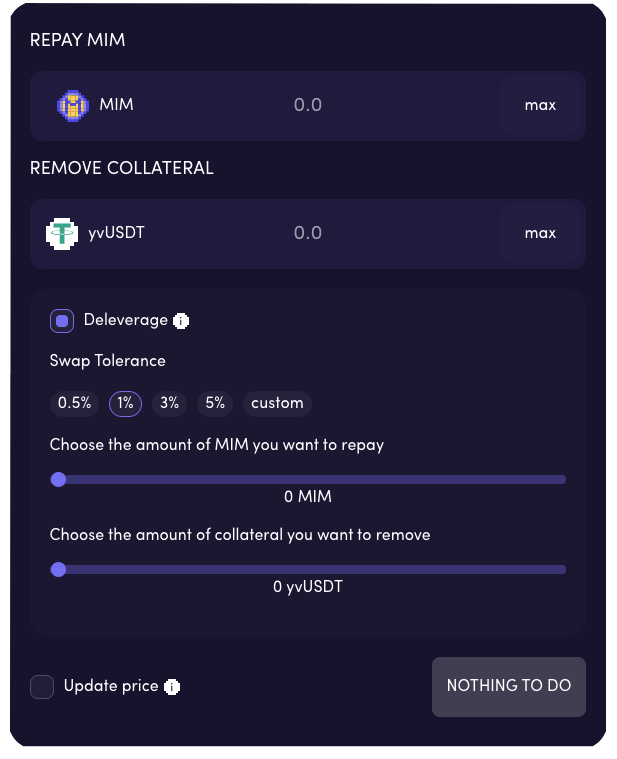Click the NOTHING TO DO button
Screen dimensions: 617x759
tap(508, 686)
